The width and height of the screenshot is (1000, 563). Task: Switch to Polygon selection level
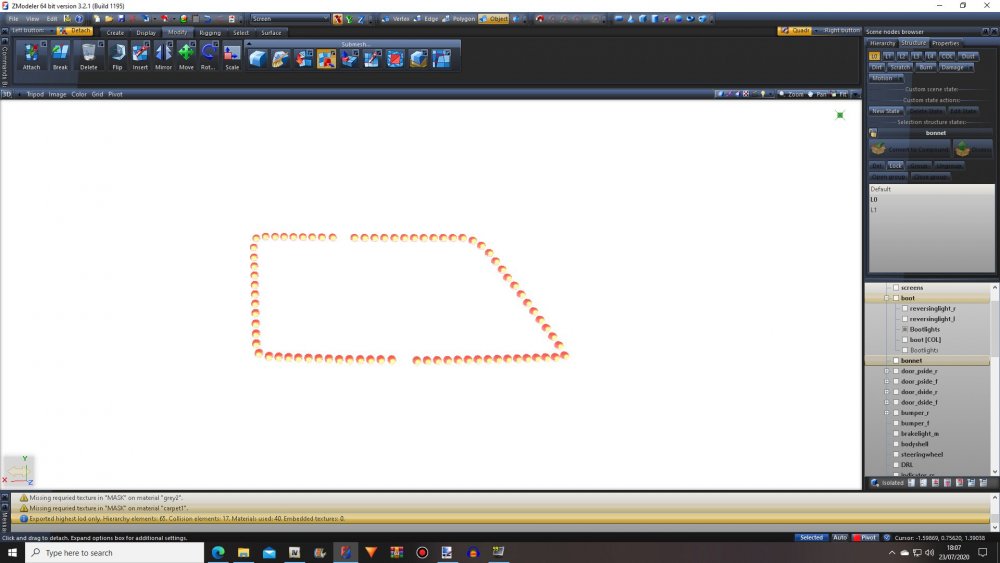coord(459,19)
